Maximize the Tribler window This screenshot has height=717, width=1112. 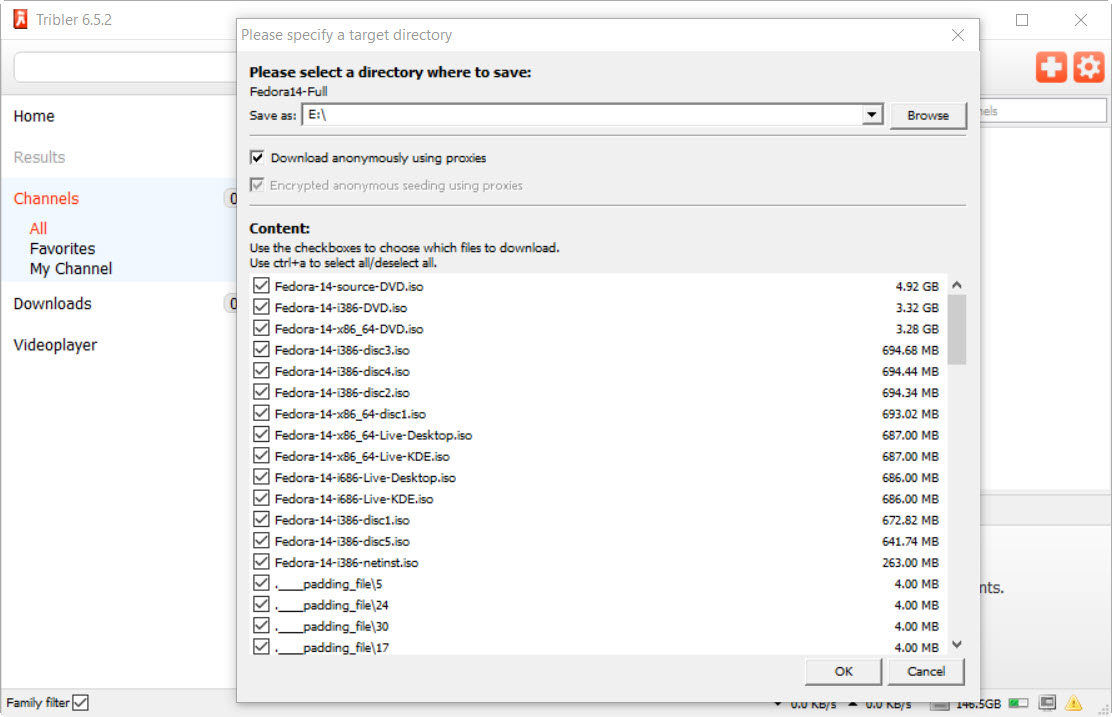point(1022,20)
